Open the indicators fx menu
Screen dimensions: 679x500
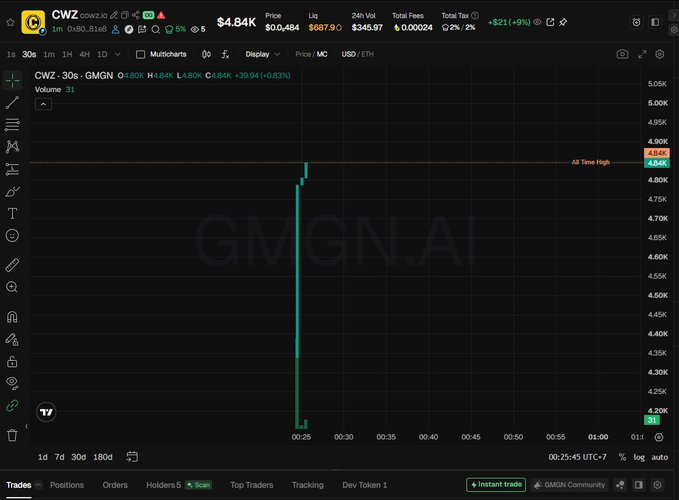225,54
